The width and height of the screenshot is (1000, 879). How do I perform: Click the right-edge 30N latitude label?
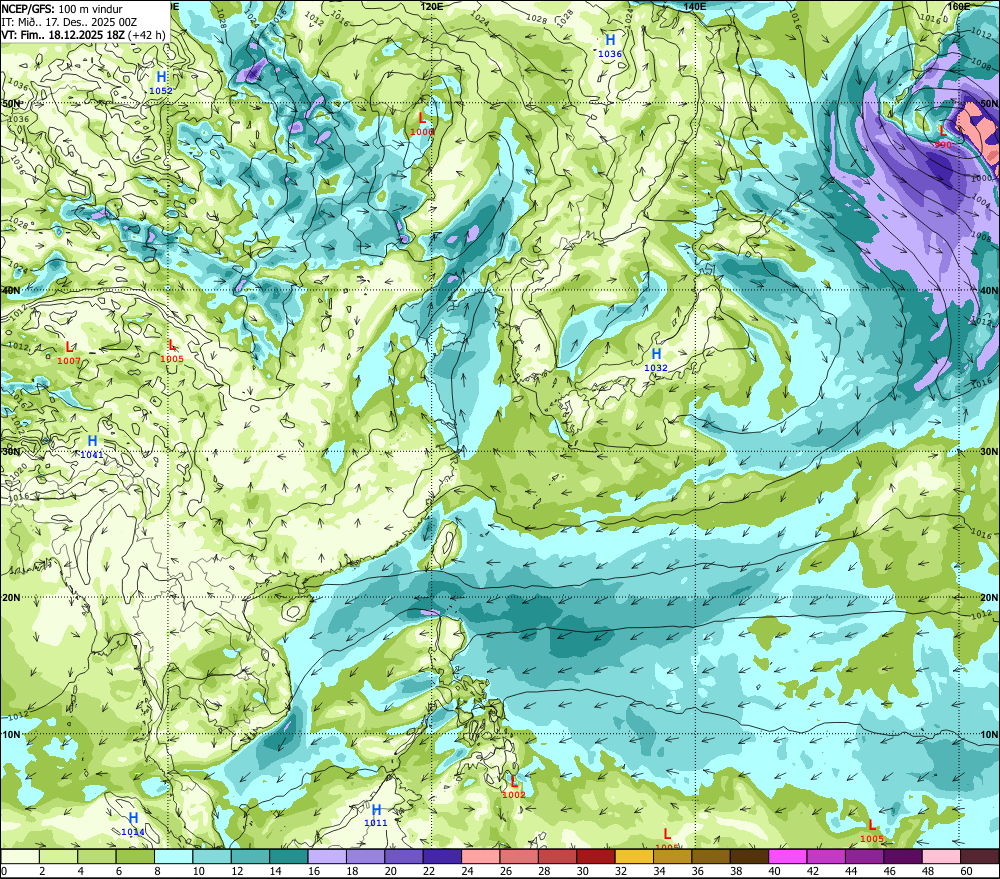(989, 451)
